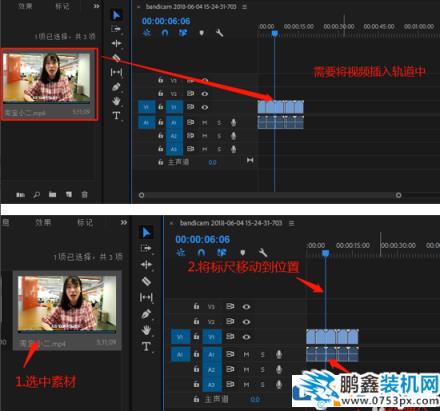This screenshot has width=440, height=411.
Task: Open sequence panel menu in bottom screenshot
Action: pos(292,223)
